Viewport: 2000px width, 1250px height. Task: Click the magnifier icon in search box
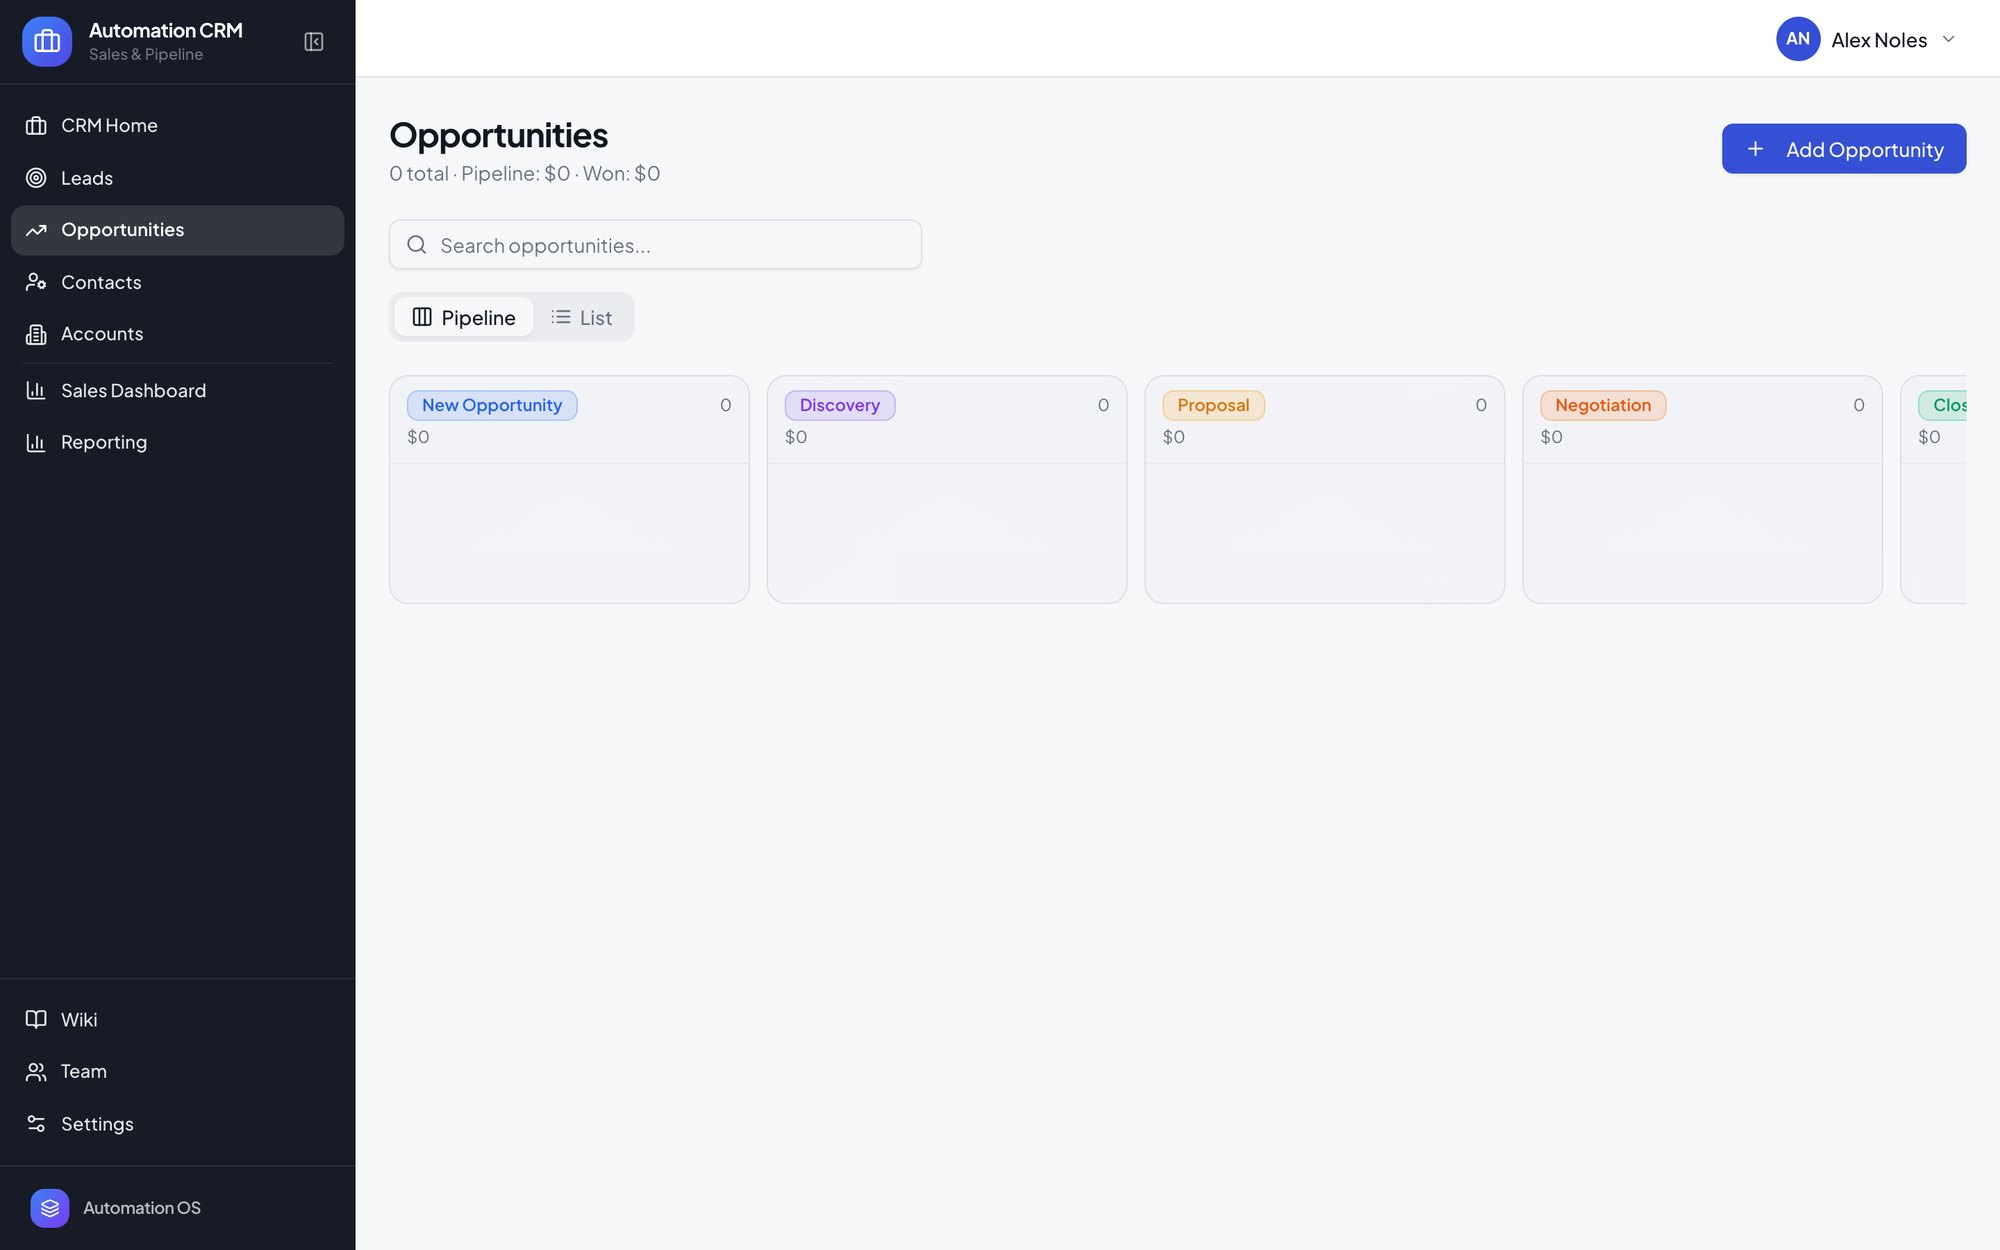[x=417, y=245]
